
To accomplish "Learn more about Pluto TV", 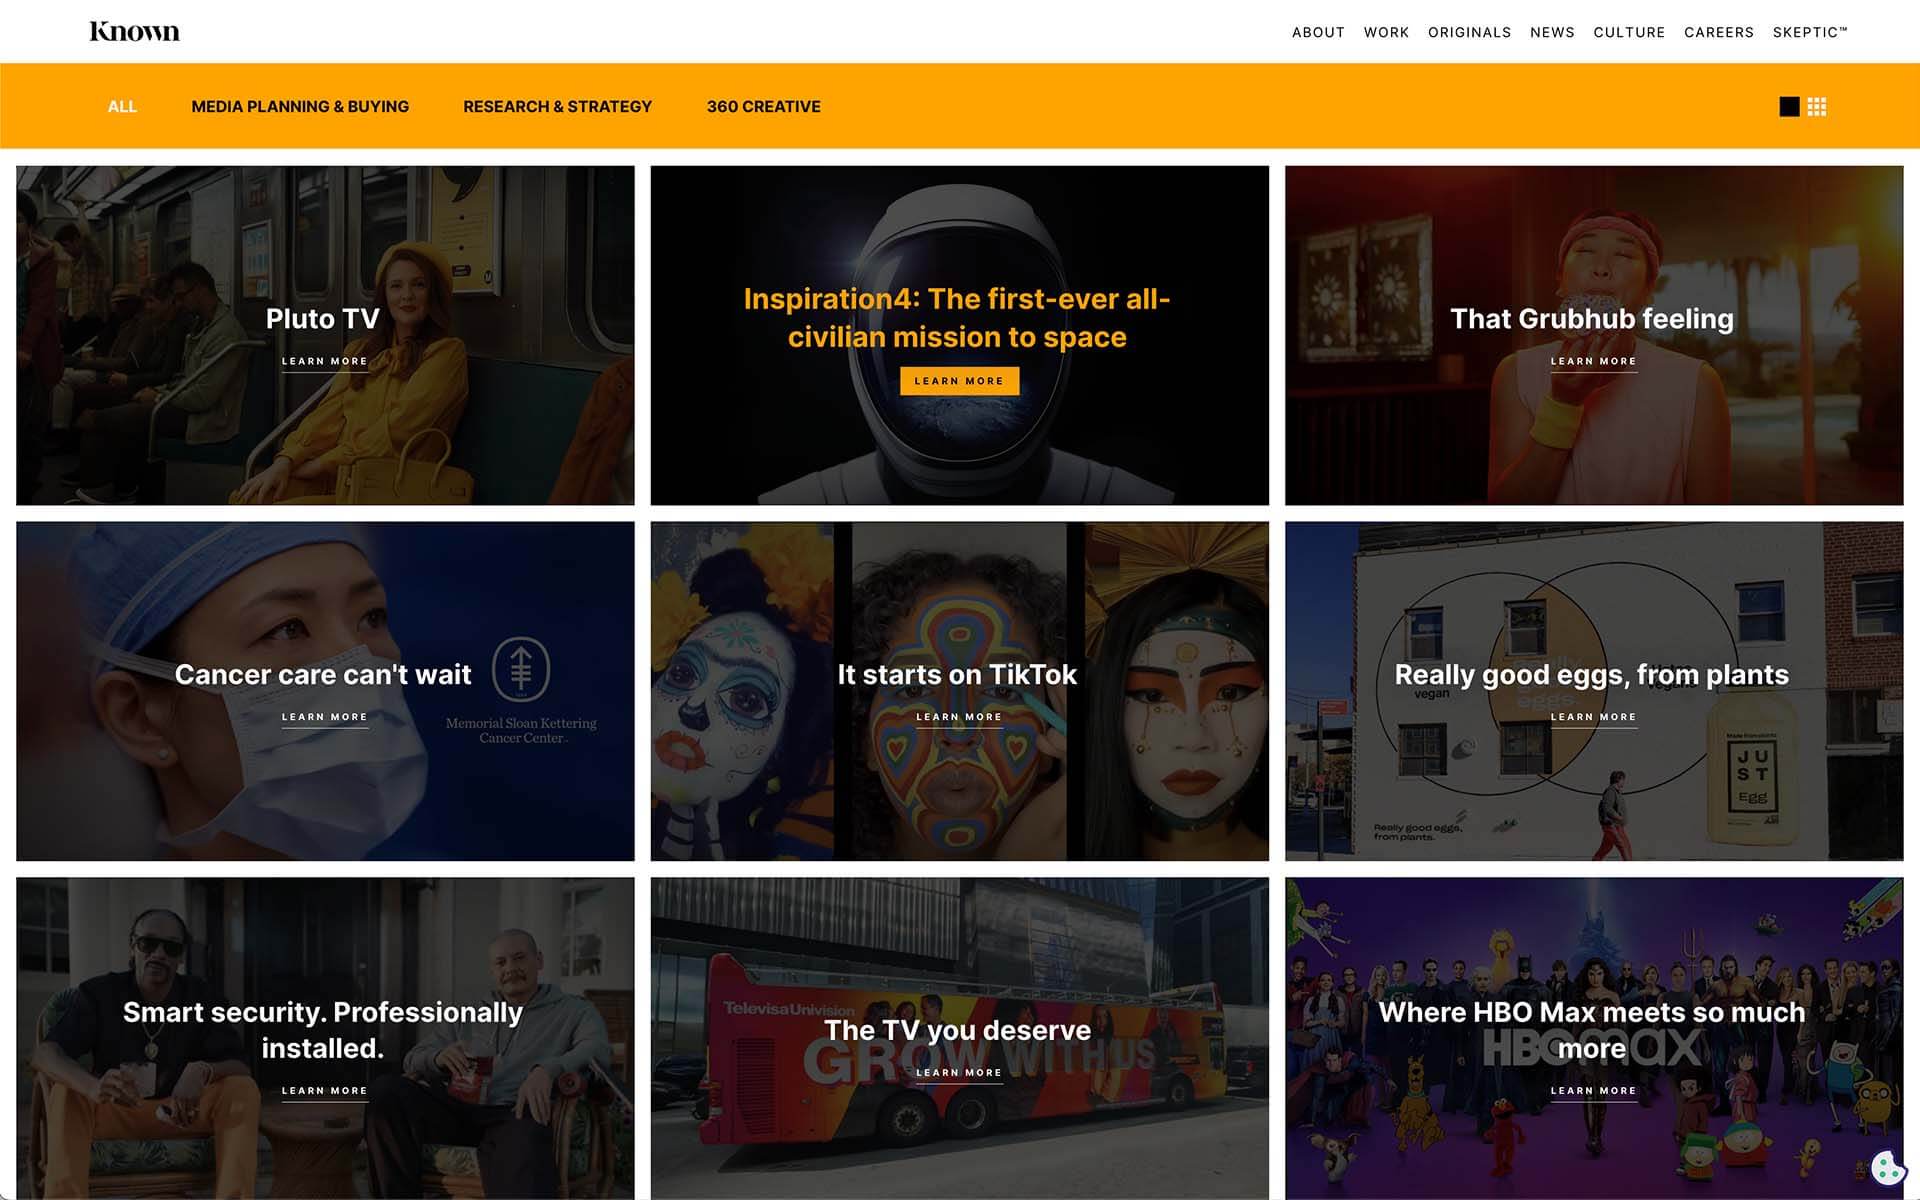I will (x=324, y=362).
